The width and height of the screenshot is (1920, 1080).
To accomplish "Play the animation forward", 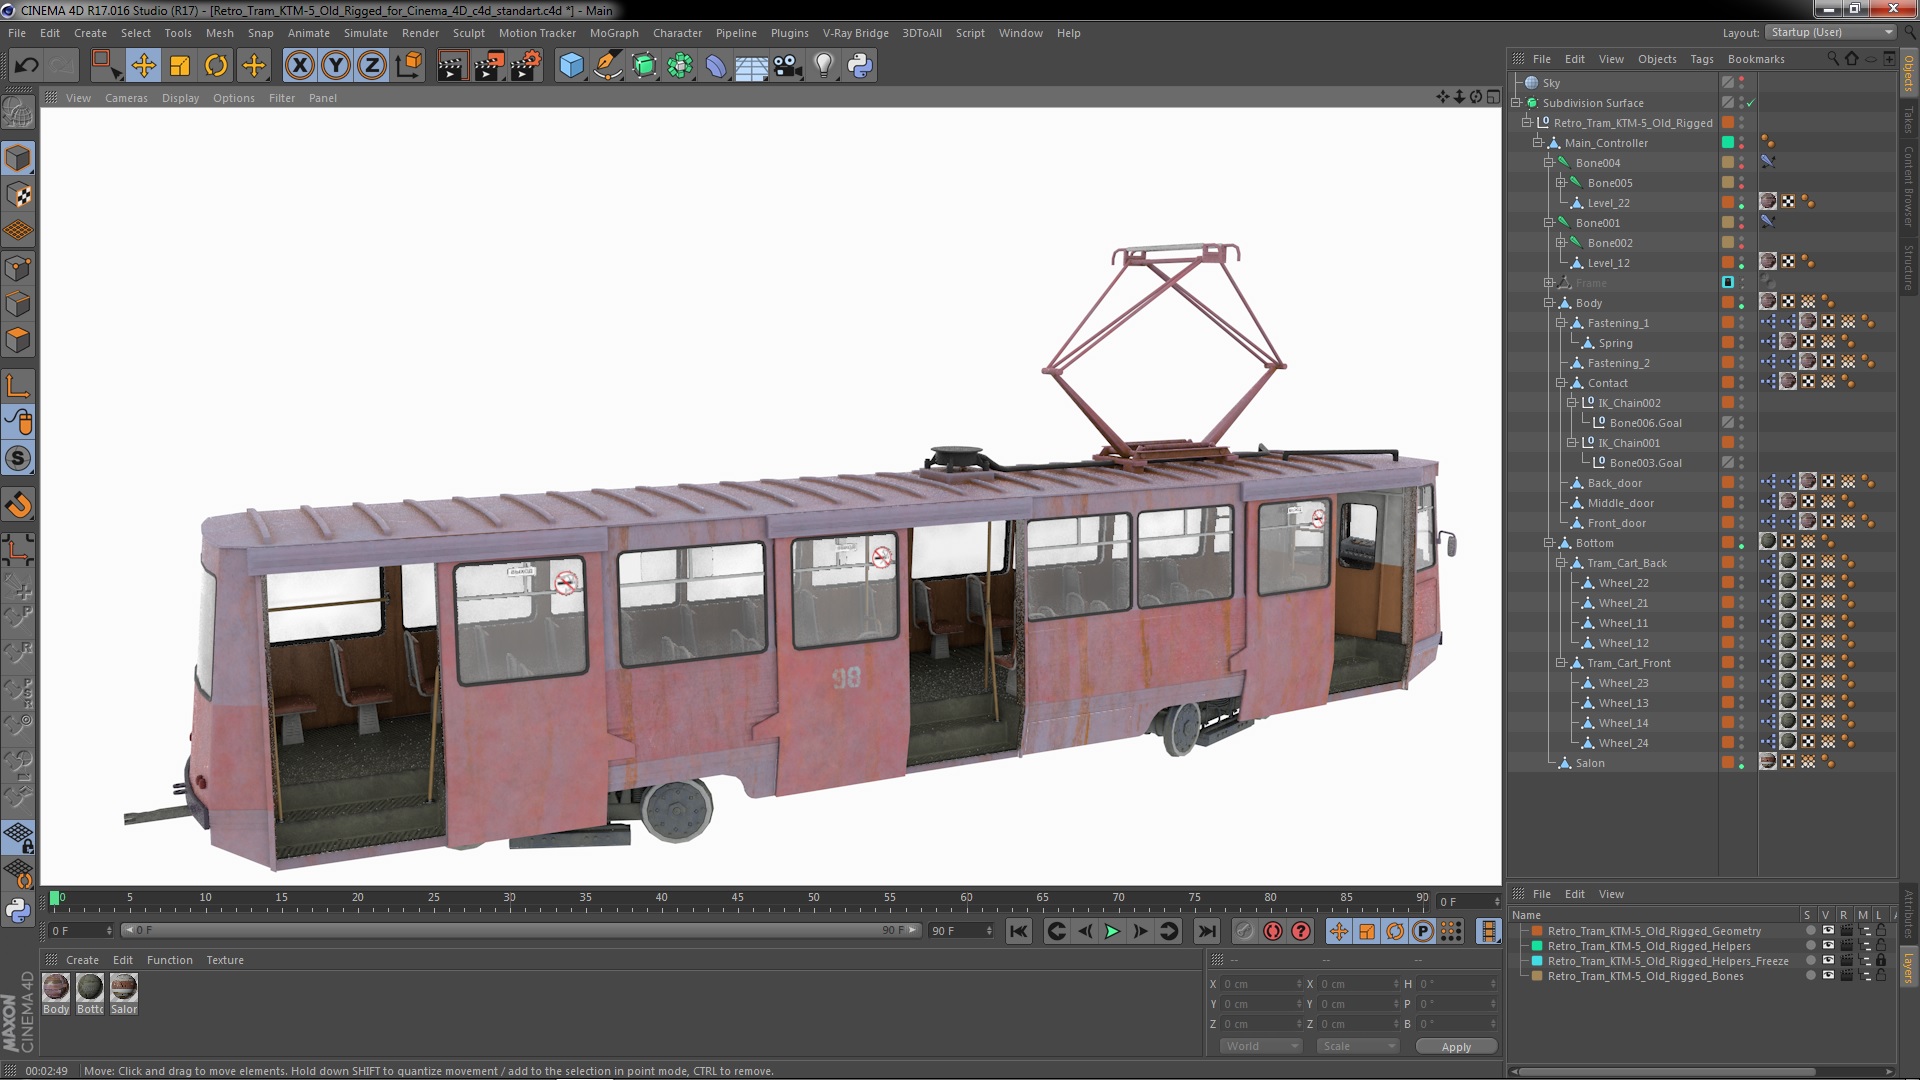I will [1111, 931].
